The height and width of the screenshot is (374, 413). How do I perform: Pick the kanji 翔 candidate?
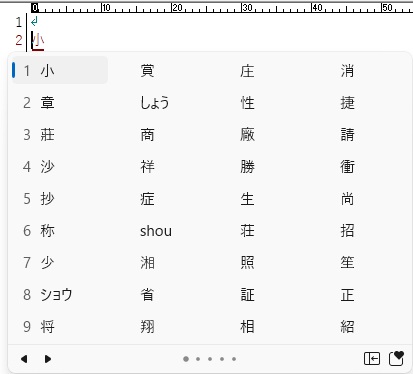147,327
